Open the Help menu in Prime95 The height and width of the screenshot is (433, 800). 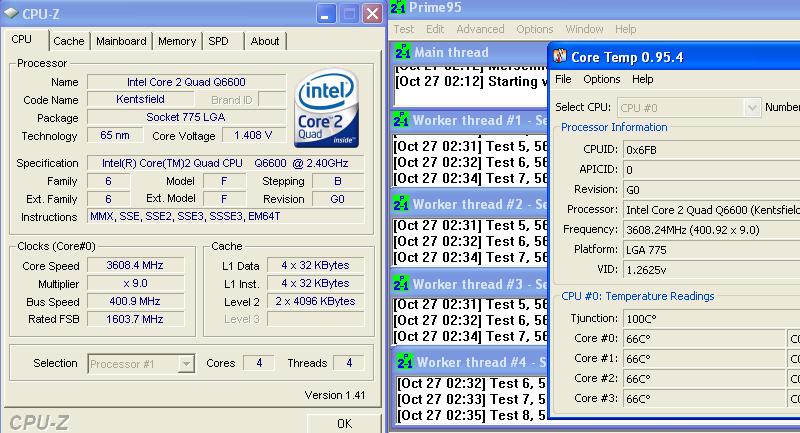click(x=626, y=29)
